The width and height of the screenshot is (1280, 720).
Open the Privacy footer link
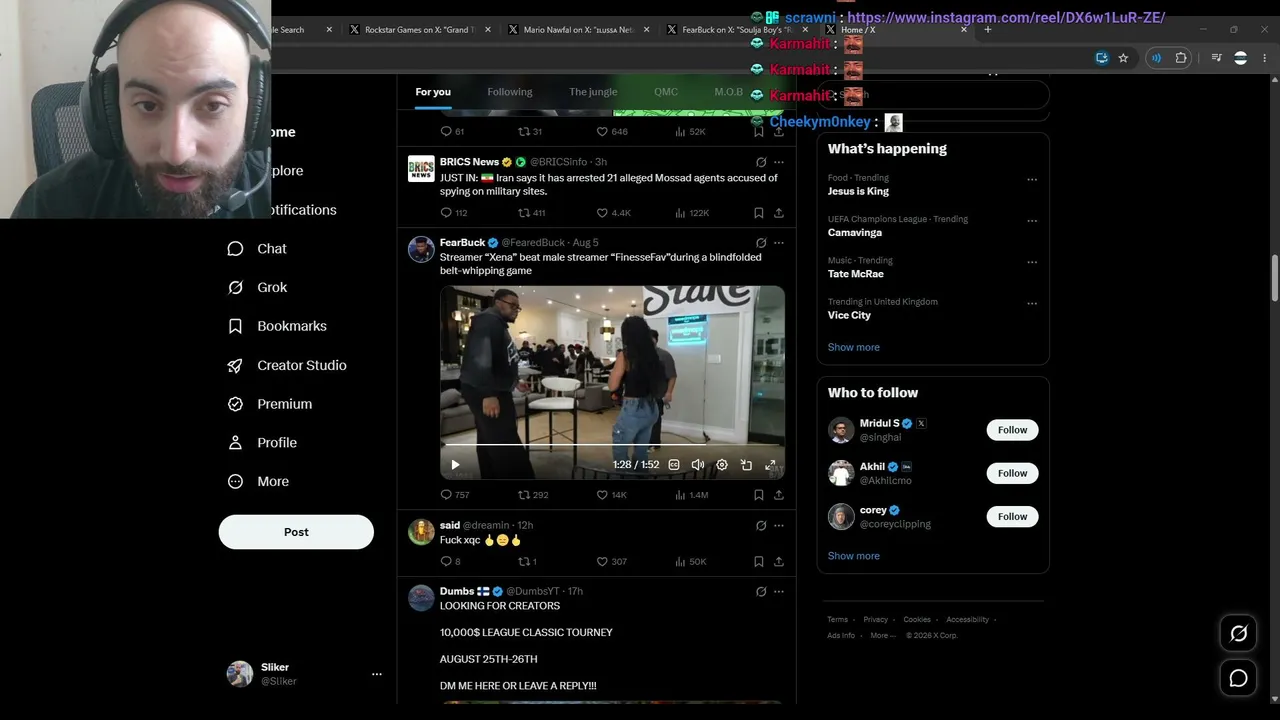(875, 620)
